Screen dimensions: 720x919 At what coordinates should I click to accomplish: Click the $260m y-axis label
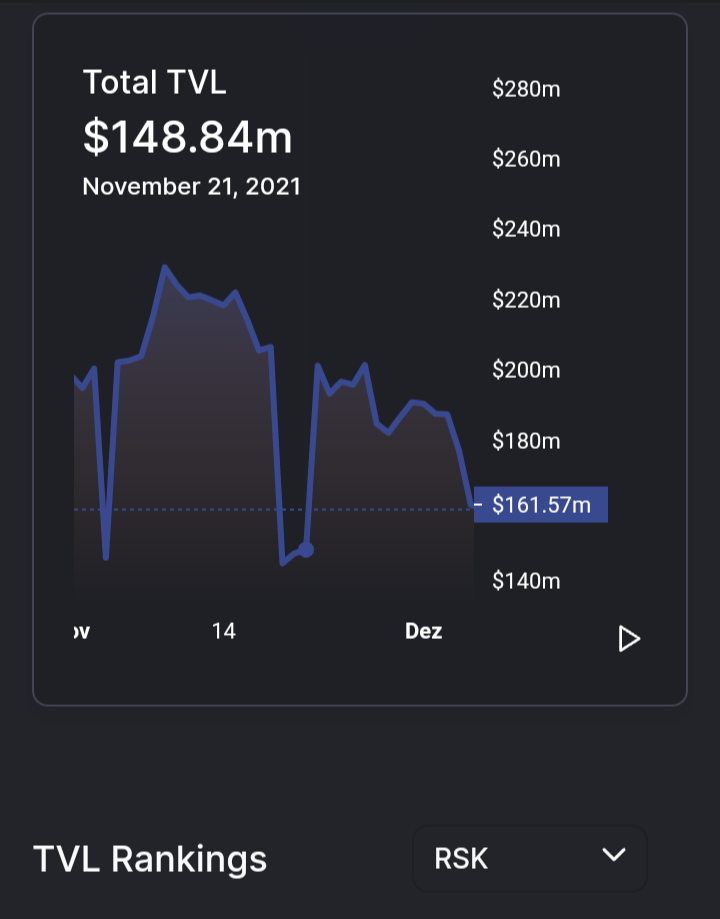[526, 159]
